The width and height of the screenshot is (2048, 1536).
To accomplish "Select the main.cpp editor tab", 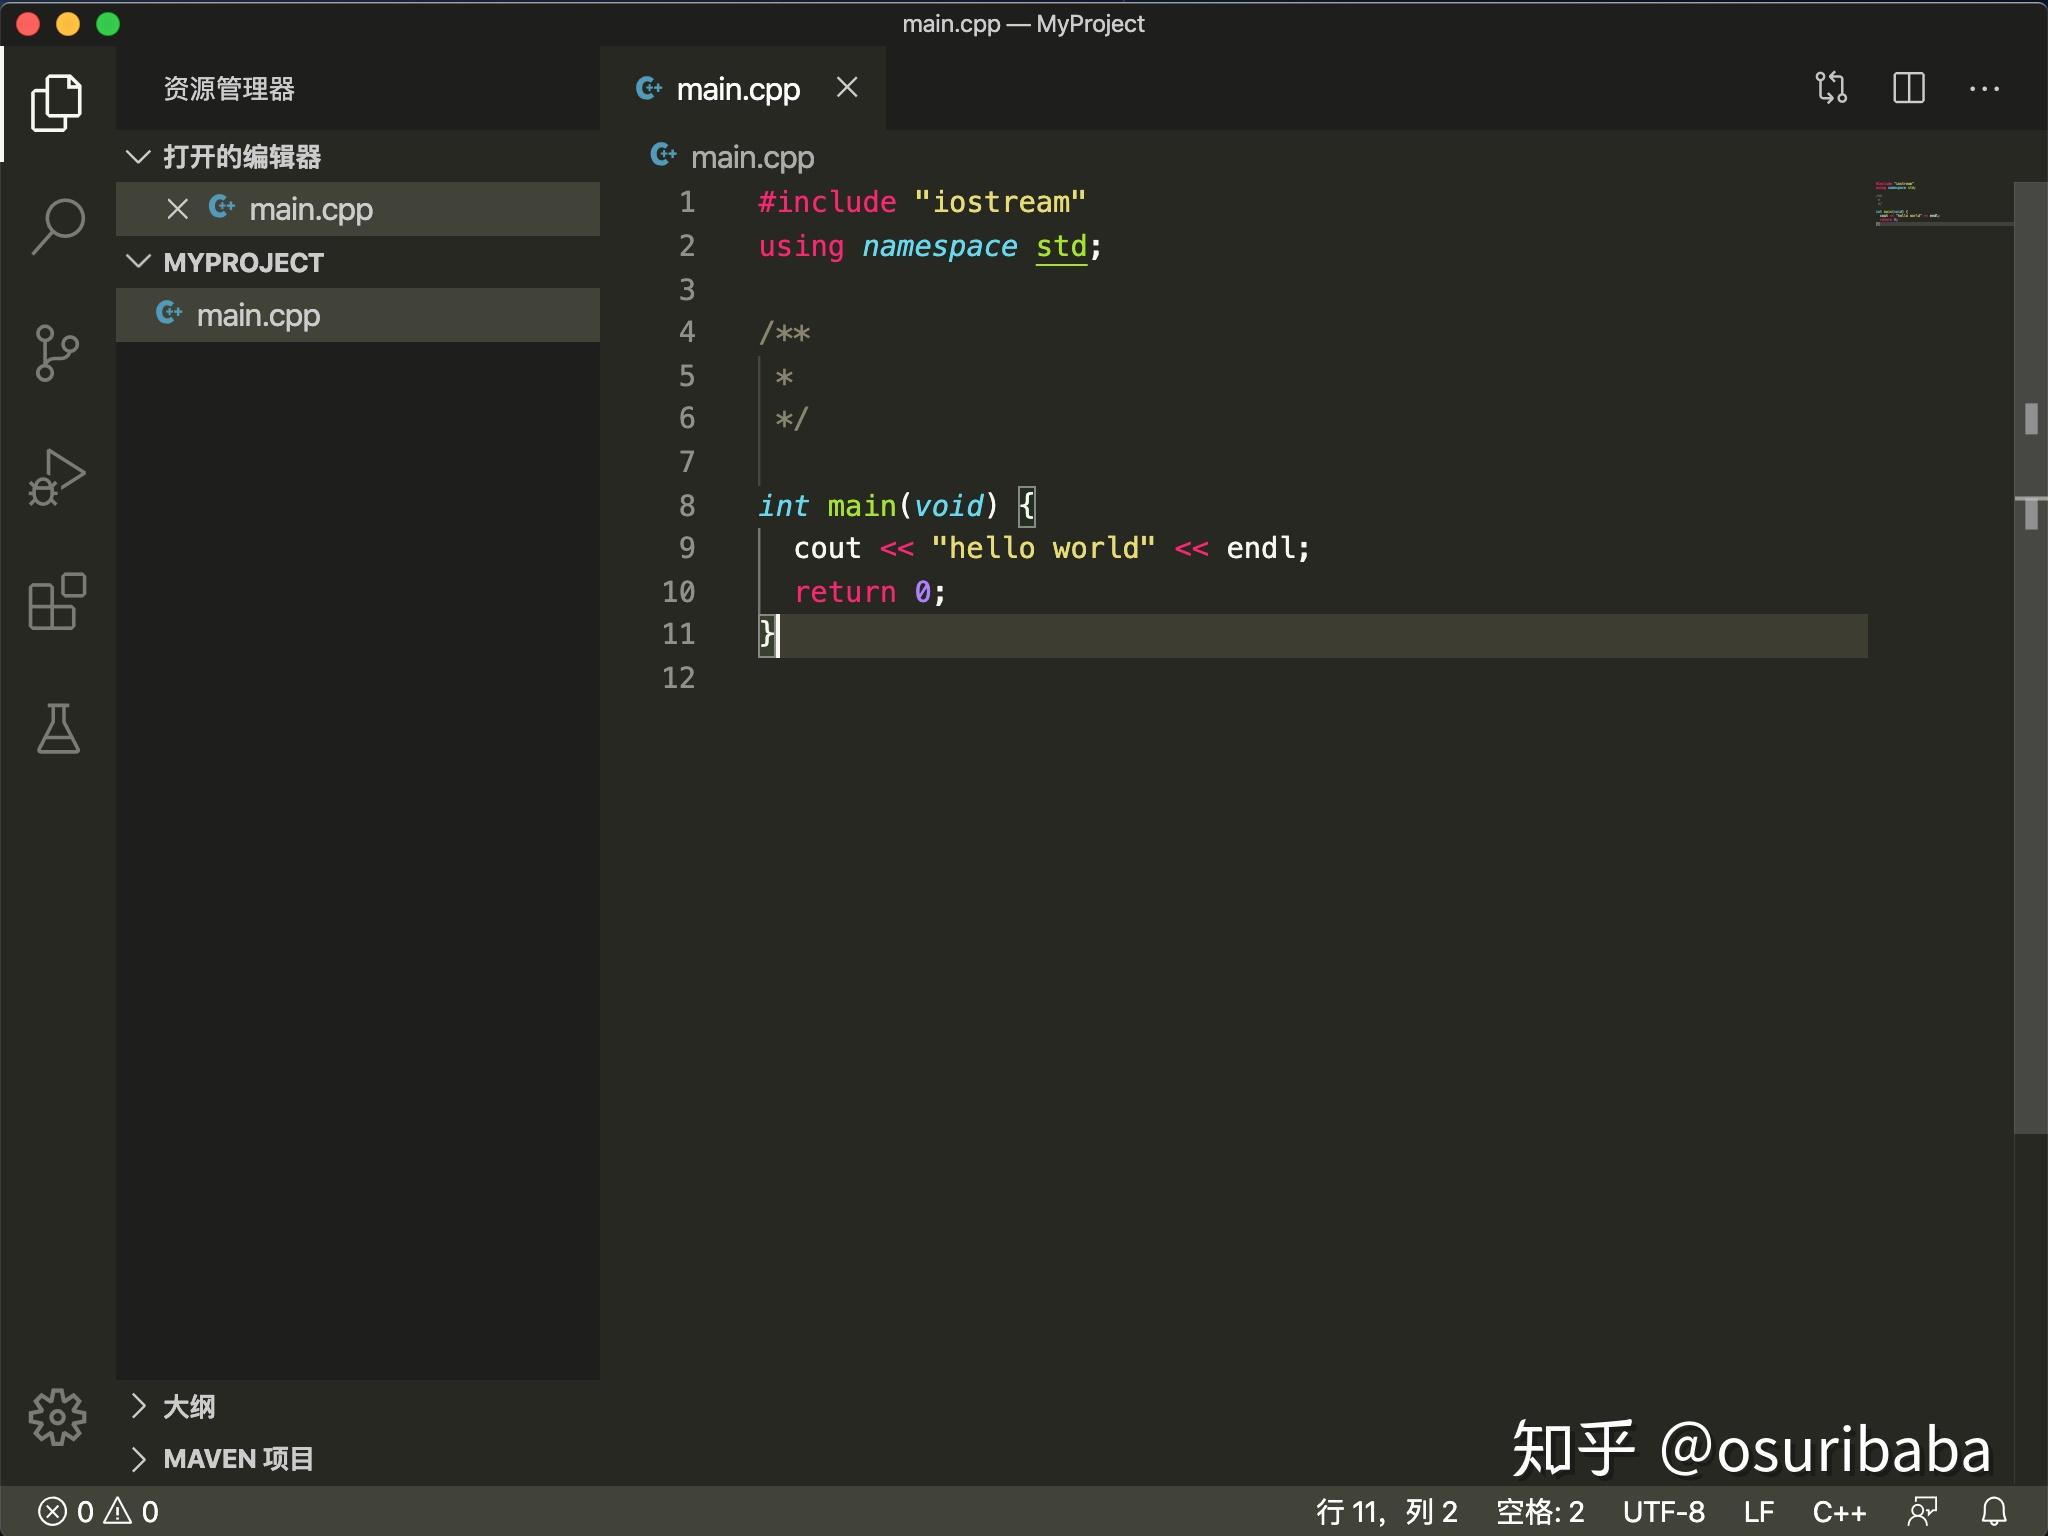I will click(737, 89).
